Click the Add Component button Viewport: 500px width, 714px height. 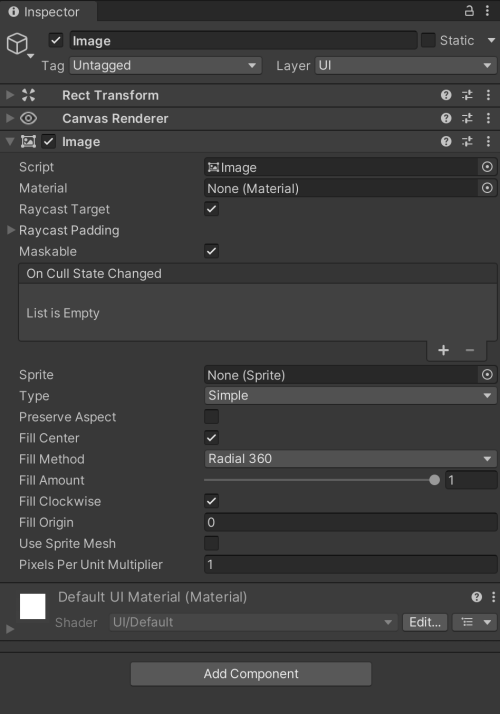pyautogui.click(x=251, y=674)
